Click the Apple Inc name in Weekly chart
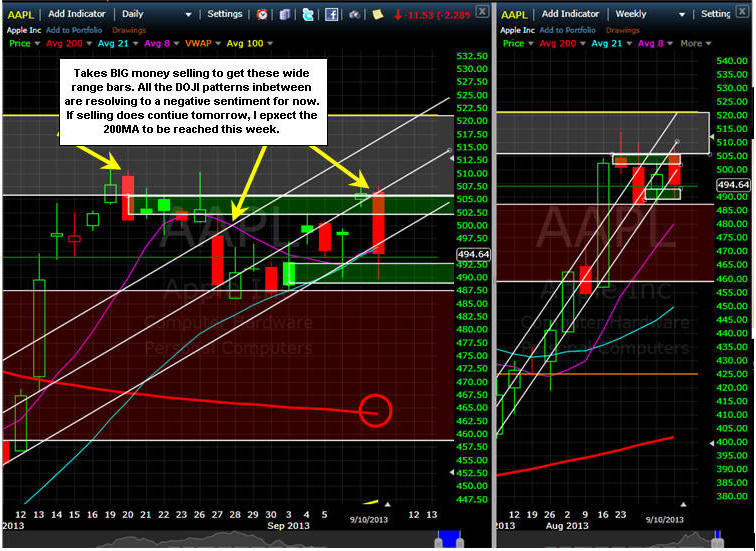This screenshot has height=551, width=756. [x=518, y=30]
